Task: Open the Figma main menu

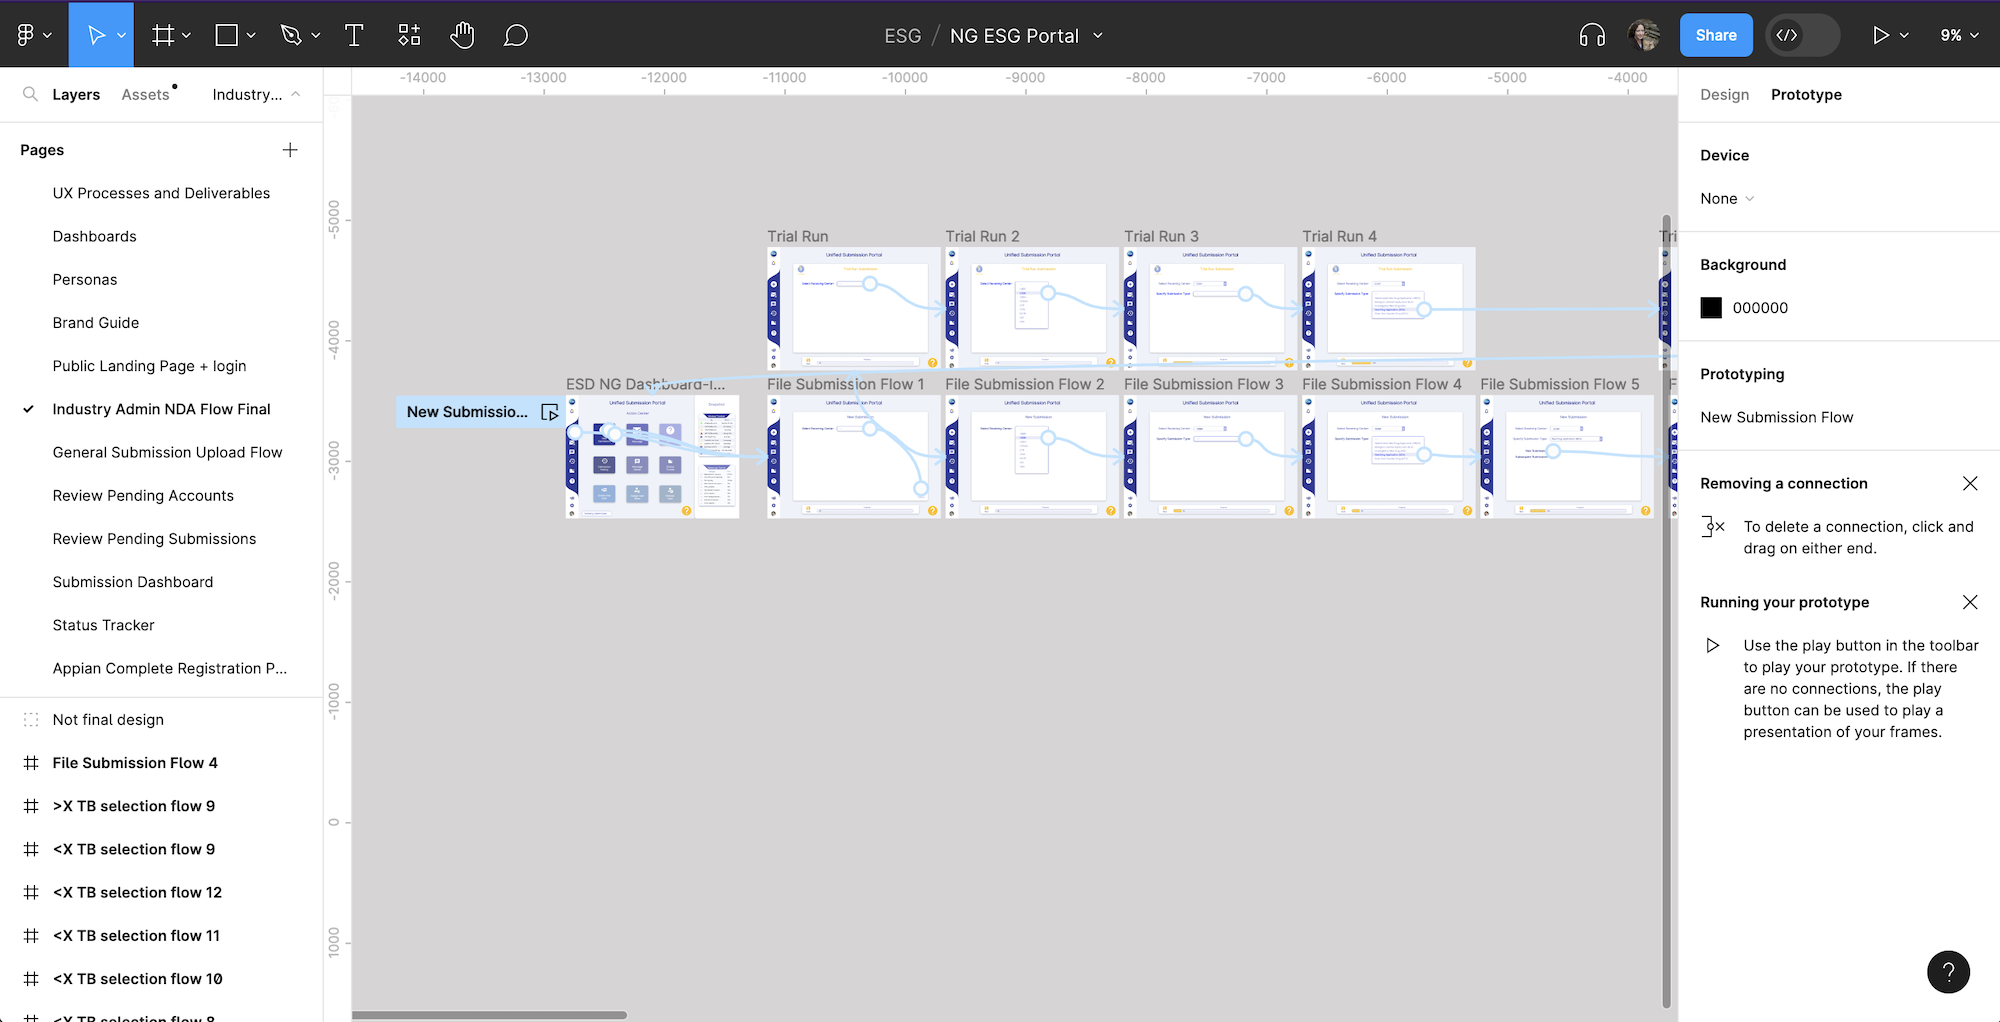Action: (27, 34)
